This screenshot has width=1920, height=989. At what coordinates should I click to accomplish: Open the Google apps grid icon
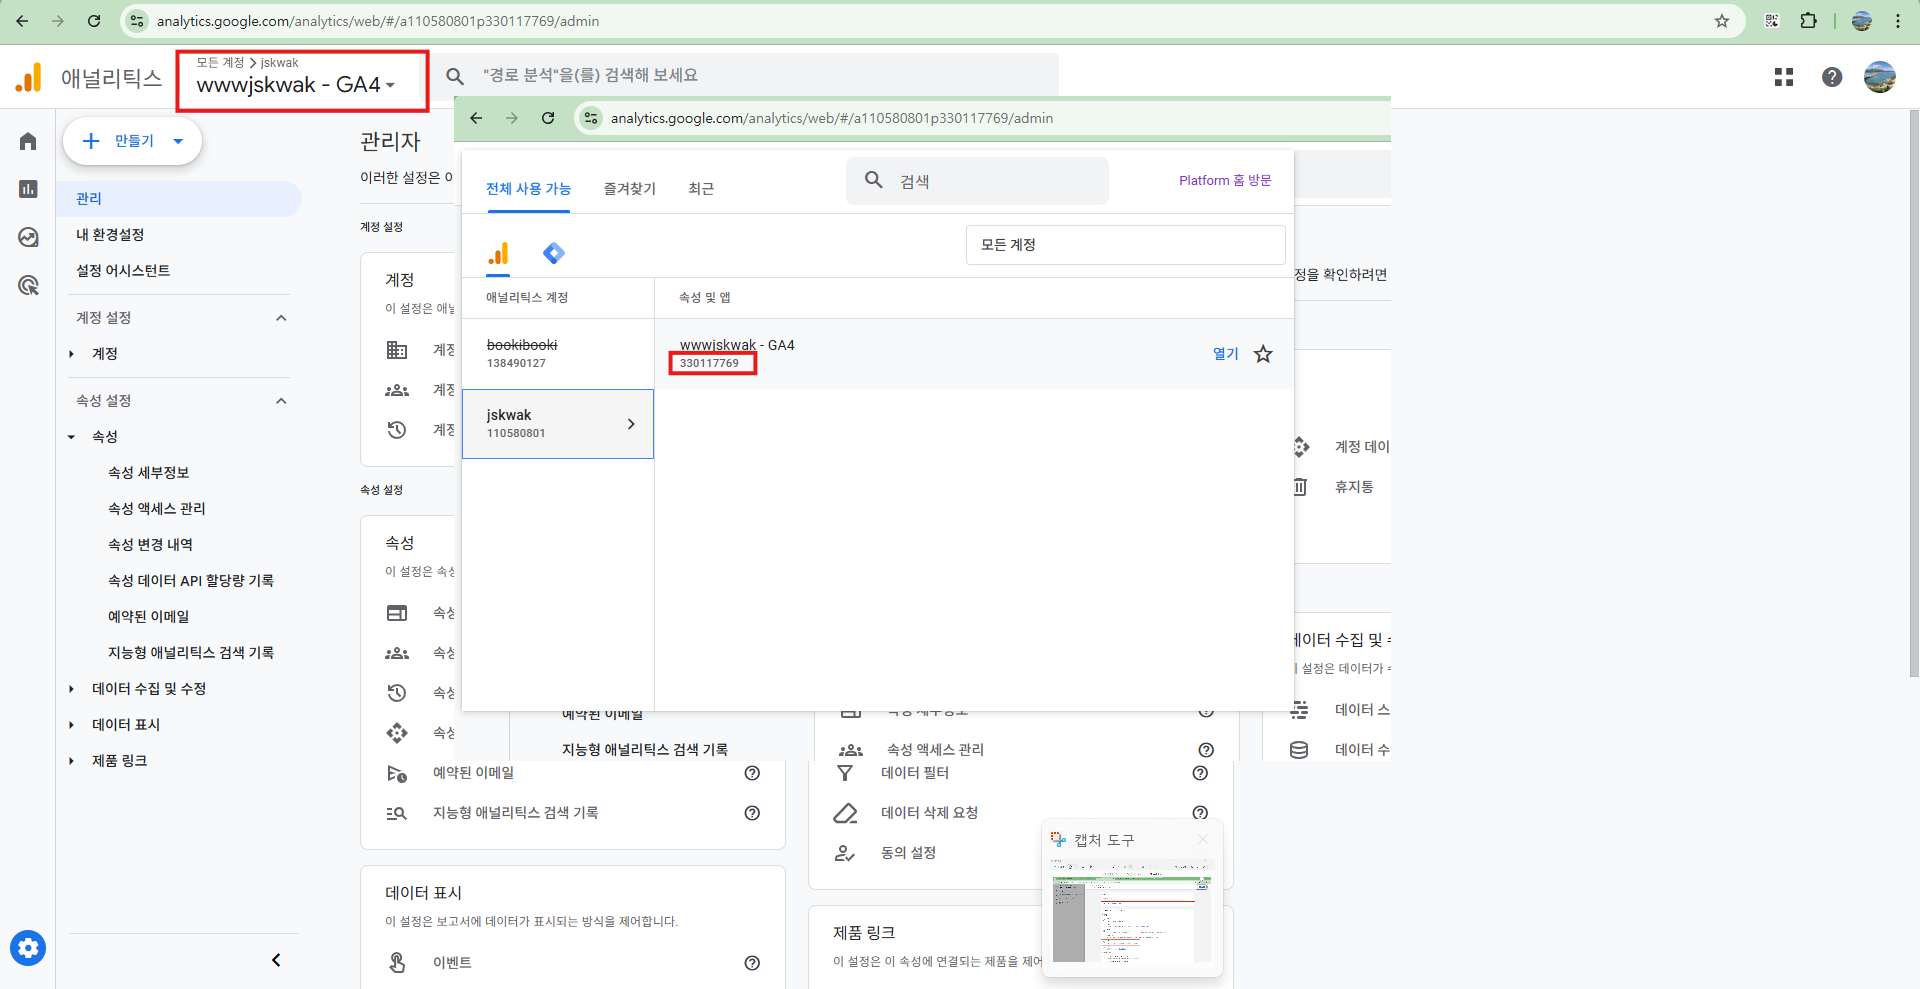1784,77
